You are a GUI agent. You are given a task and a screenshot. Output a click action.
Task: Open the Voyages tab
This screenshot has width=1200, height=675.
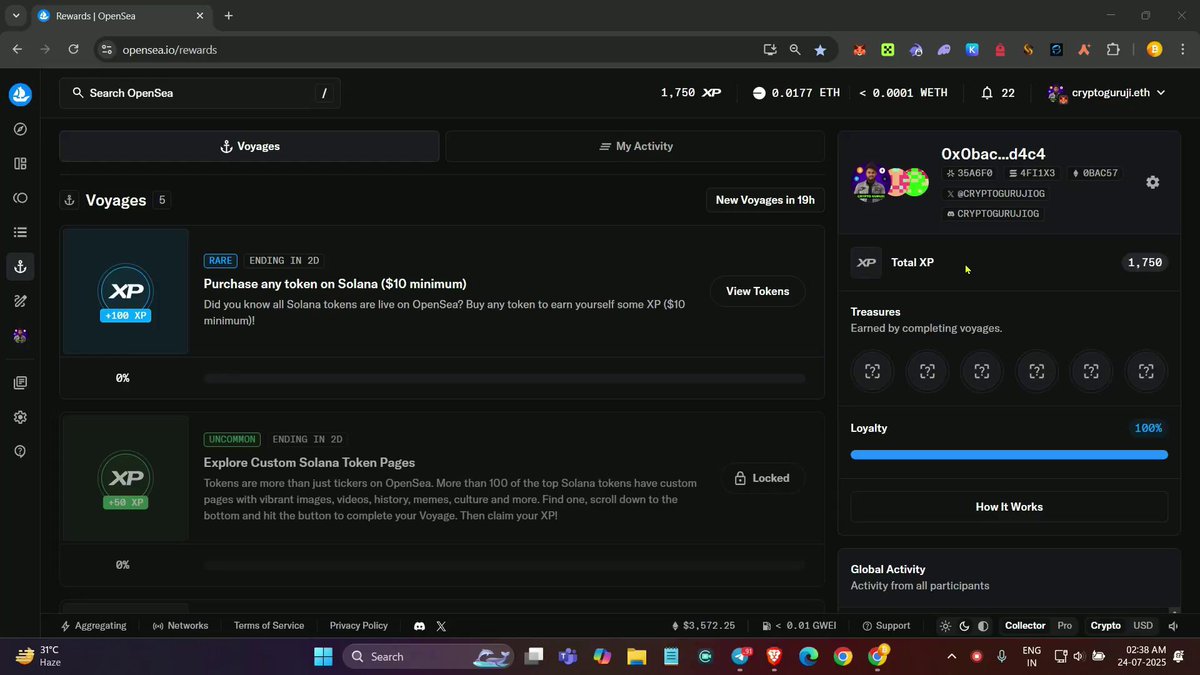pos(249,146)
